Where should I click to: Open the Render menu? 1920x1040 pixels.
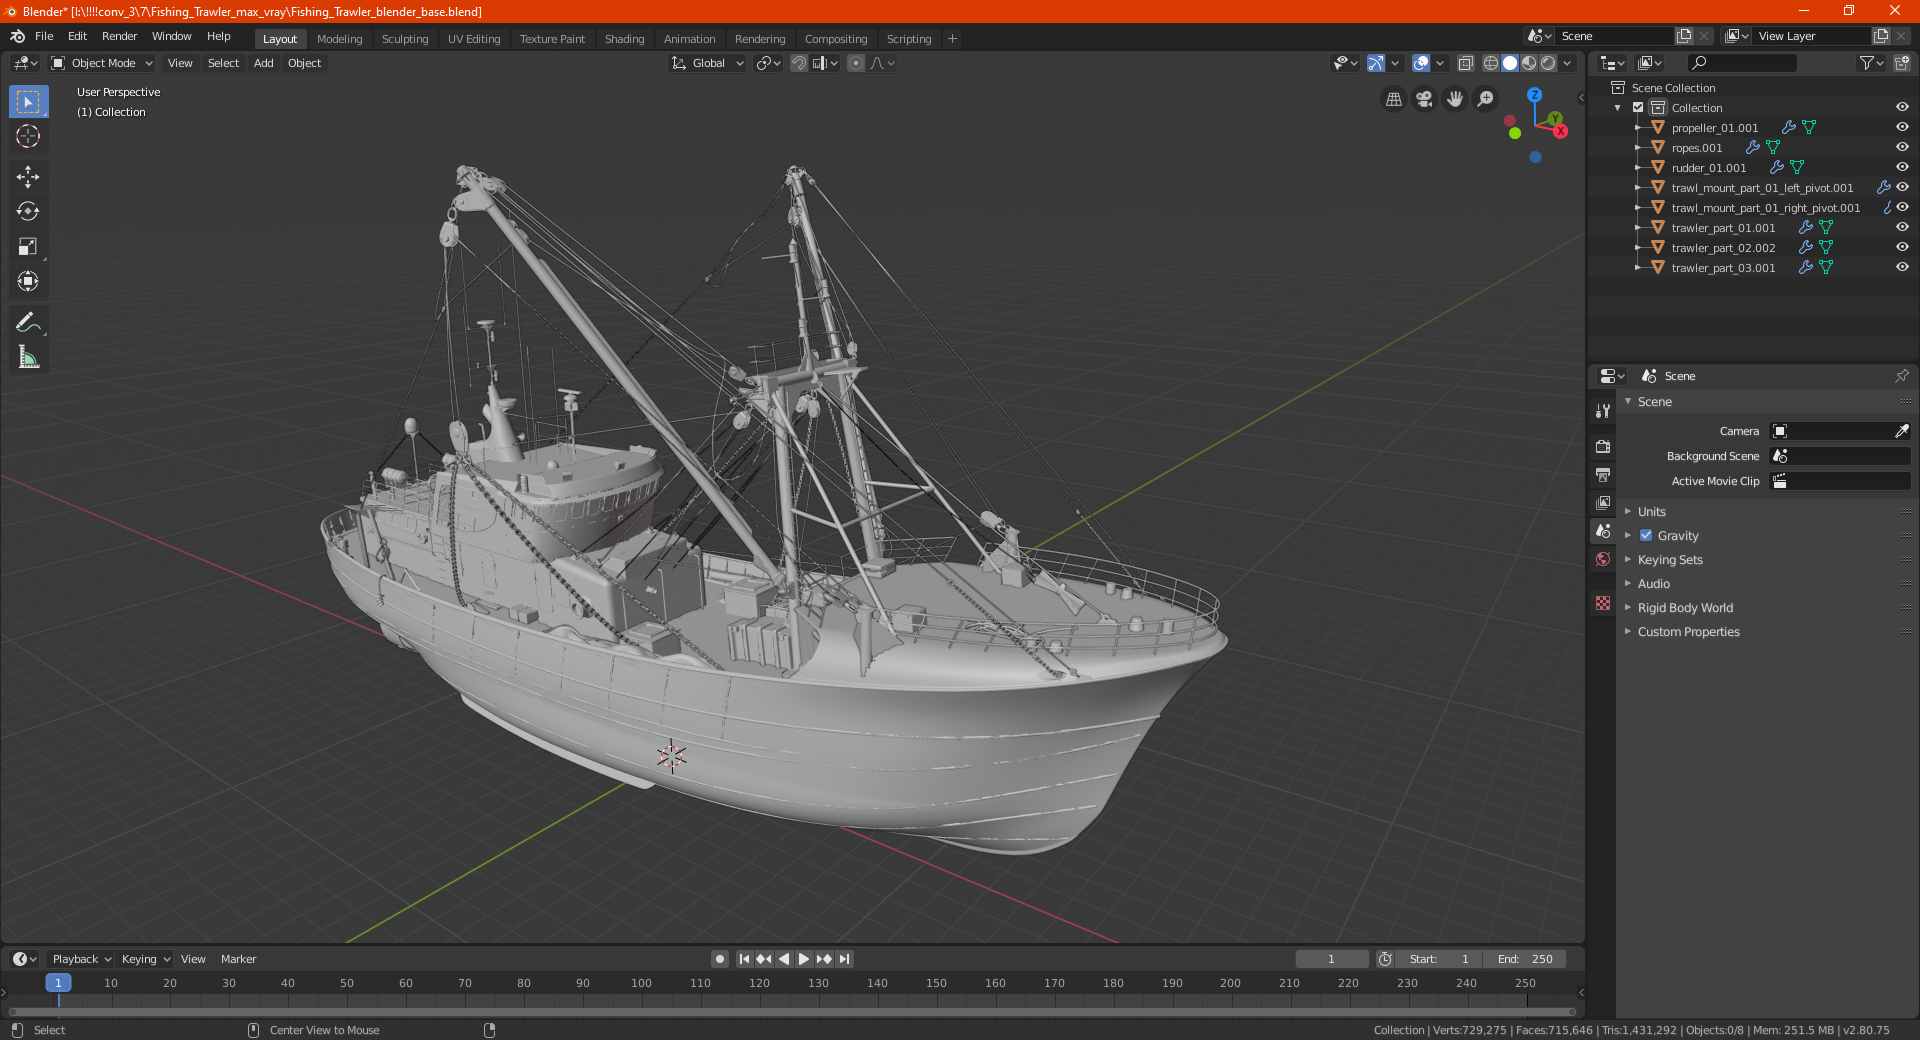pos(119,36)
